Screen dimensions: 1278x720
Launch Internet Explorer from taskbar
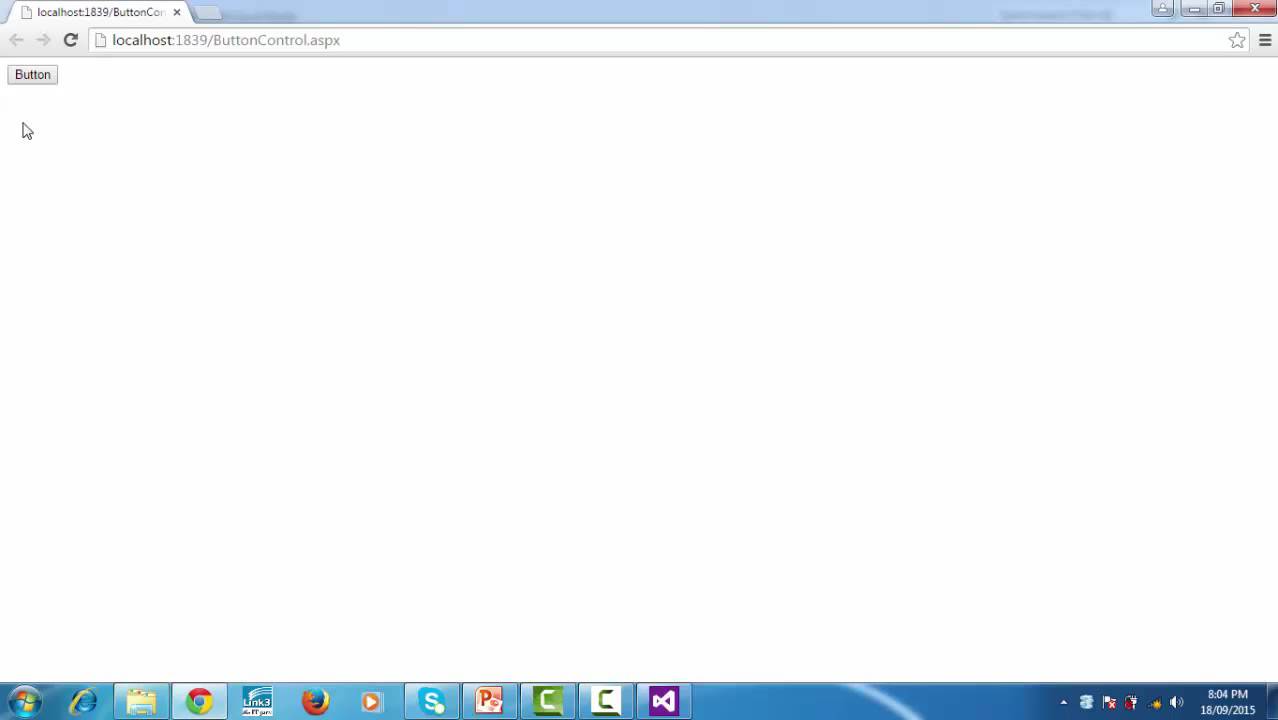(x=83, y=702)
